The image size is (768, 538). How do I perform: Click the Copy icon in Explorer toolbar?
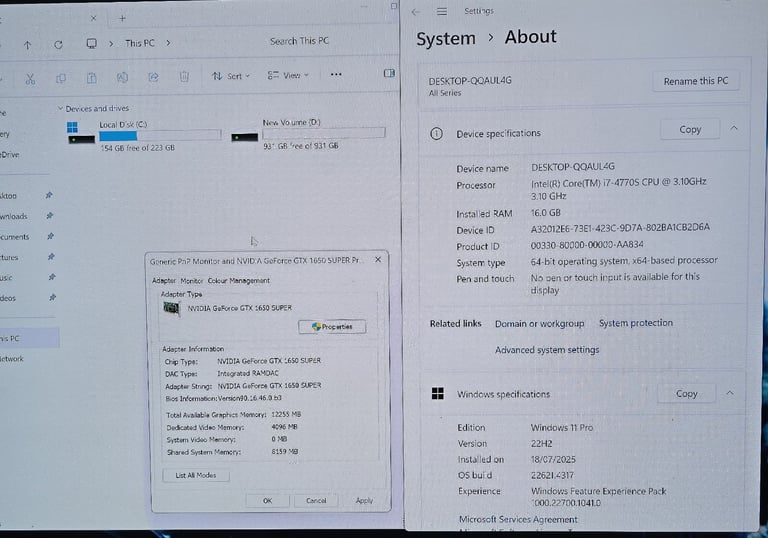coord(61,78)
